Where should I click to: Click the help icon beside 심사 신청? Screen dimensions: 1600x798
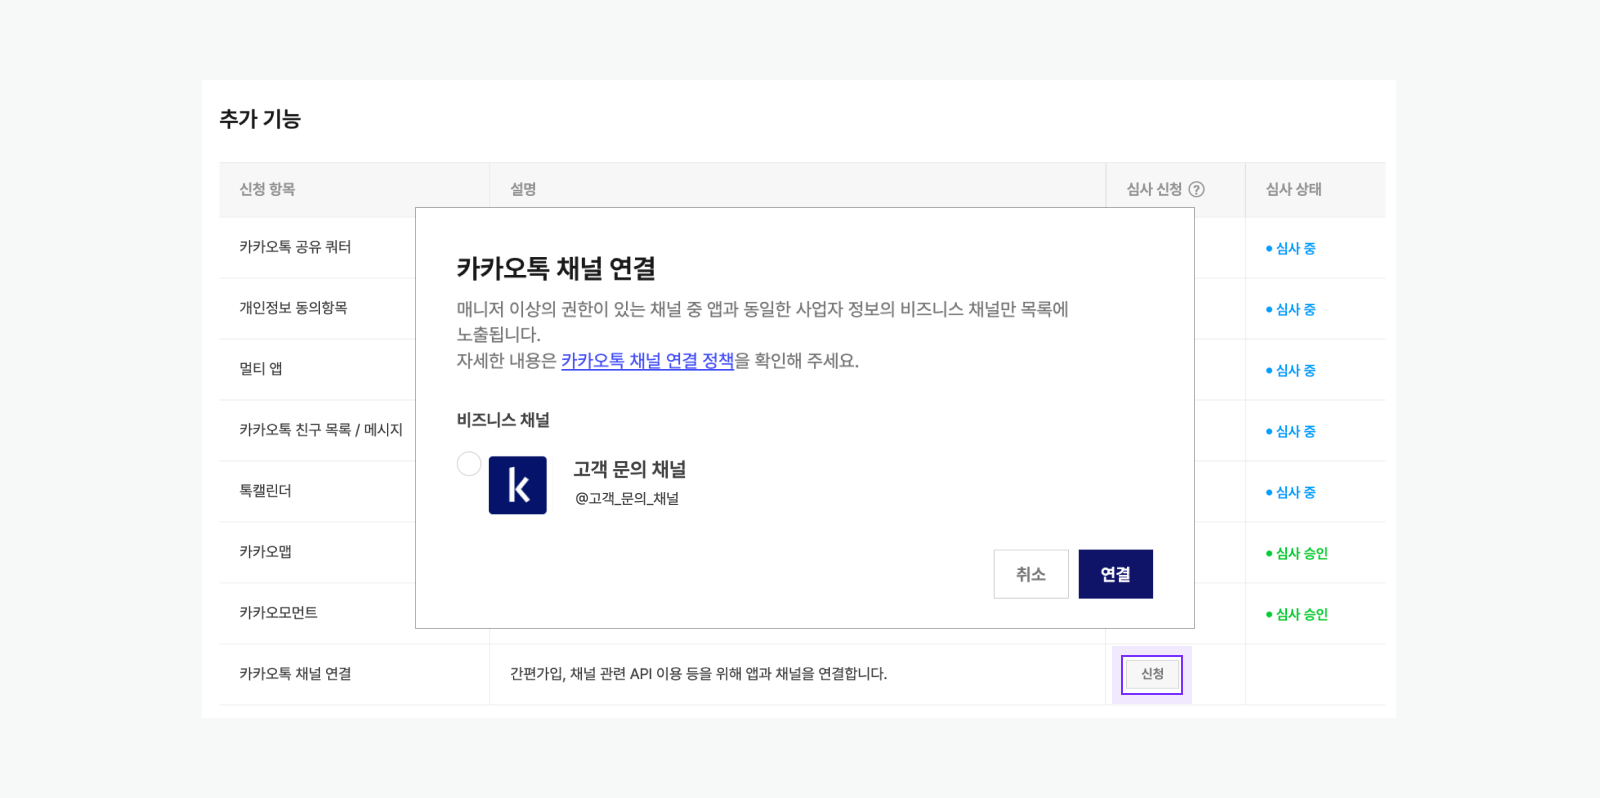click(x=1196, y=189)
